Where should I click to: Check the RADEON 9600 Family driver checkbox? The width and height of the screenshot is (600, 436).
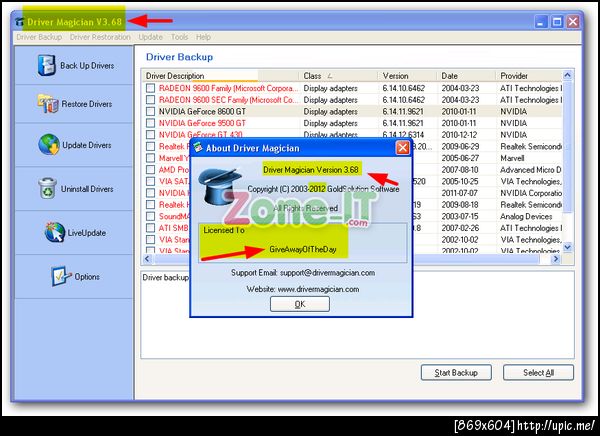click(x=150, y=88)
